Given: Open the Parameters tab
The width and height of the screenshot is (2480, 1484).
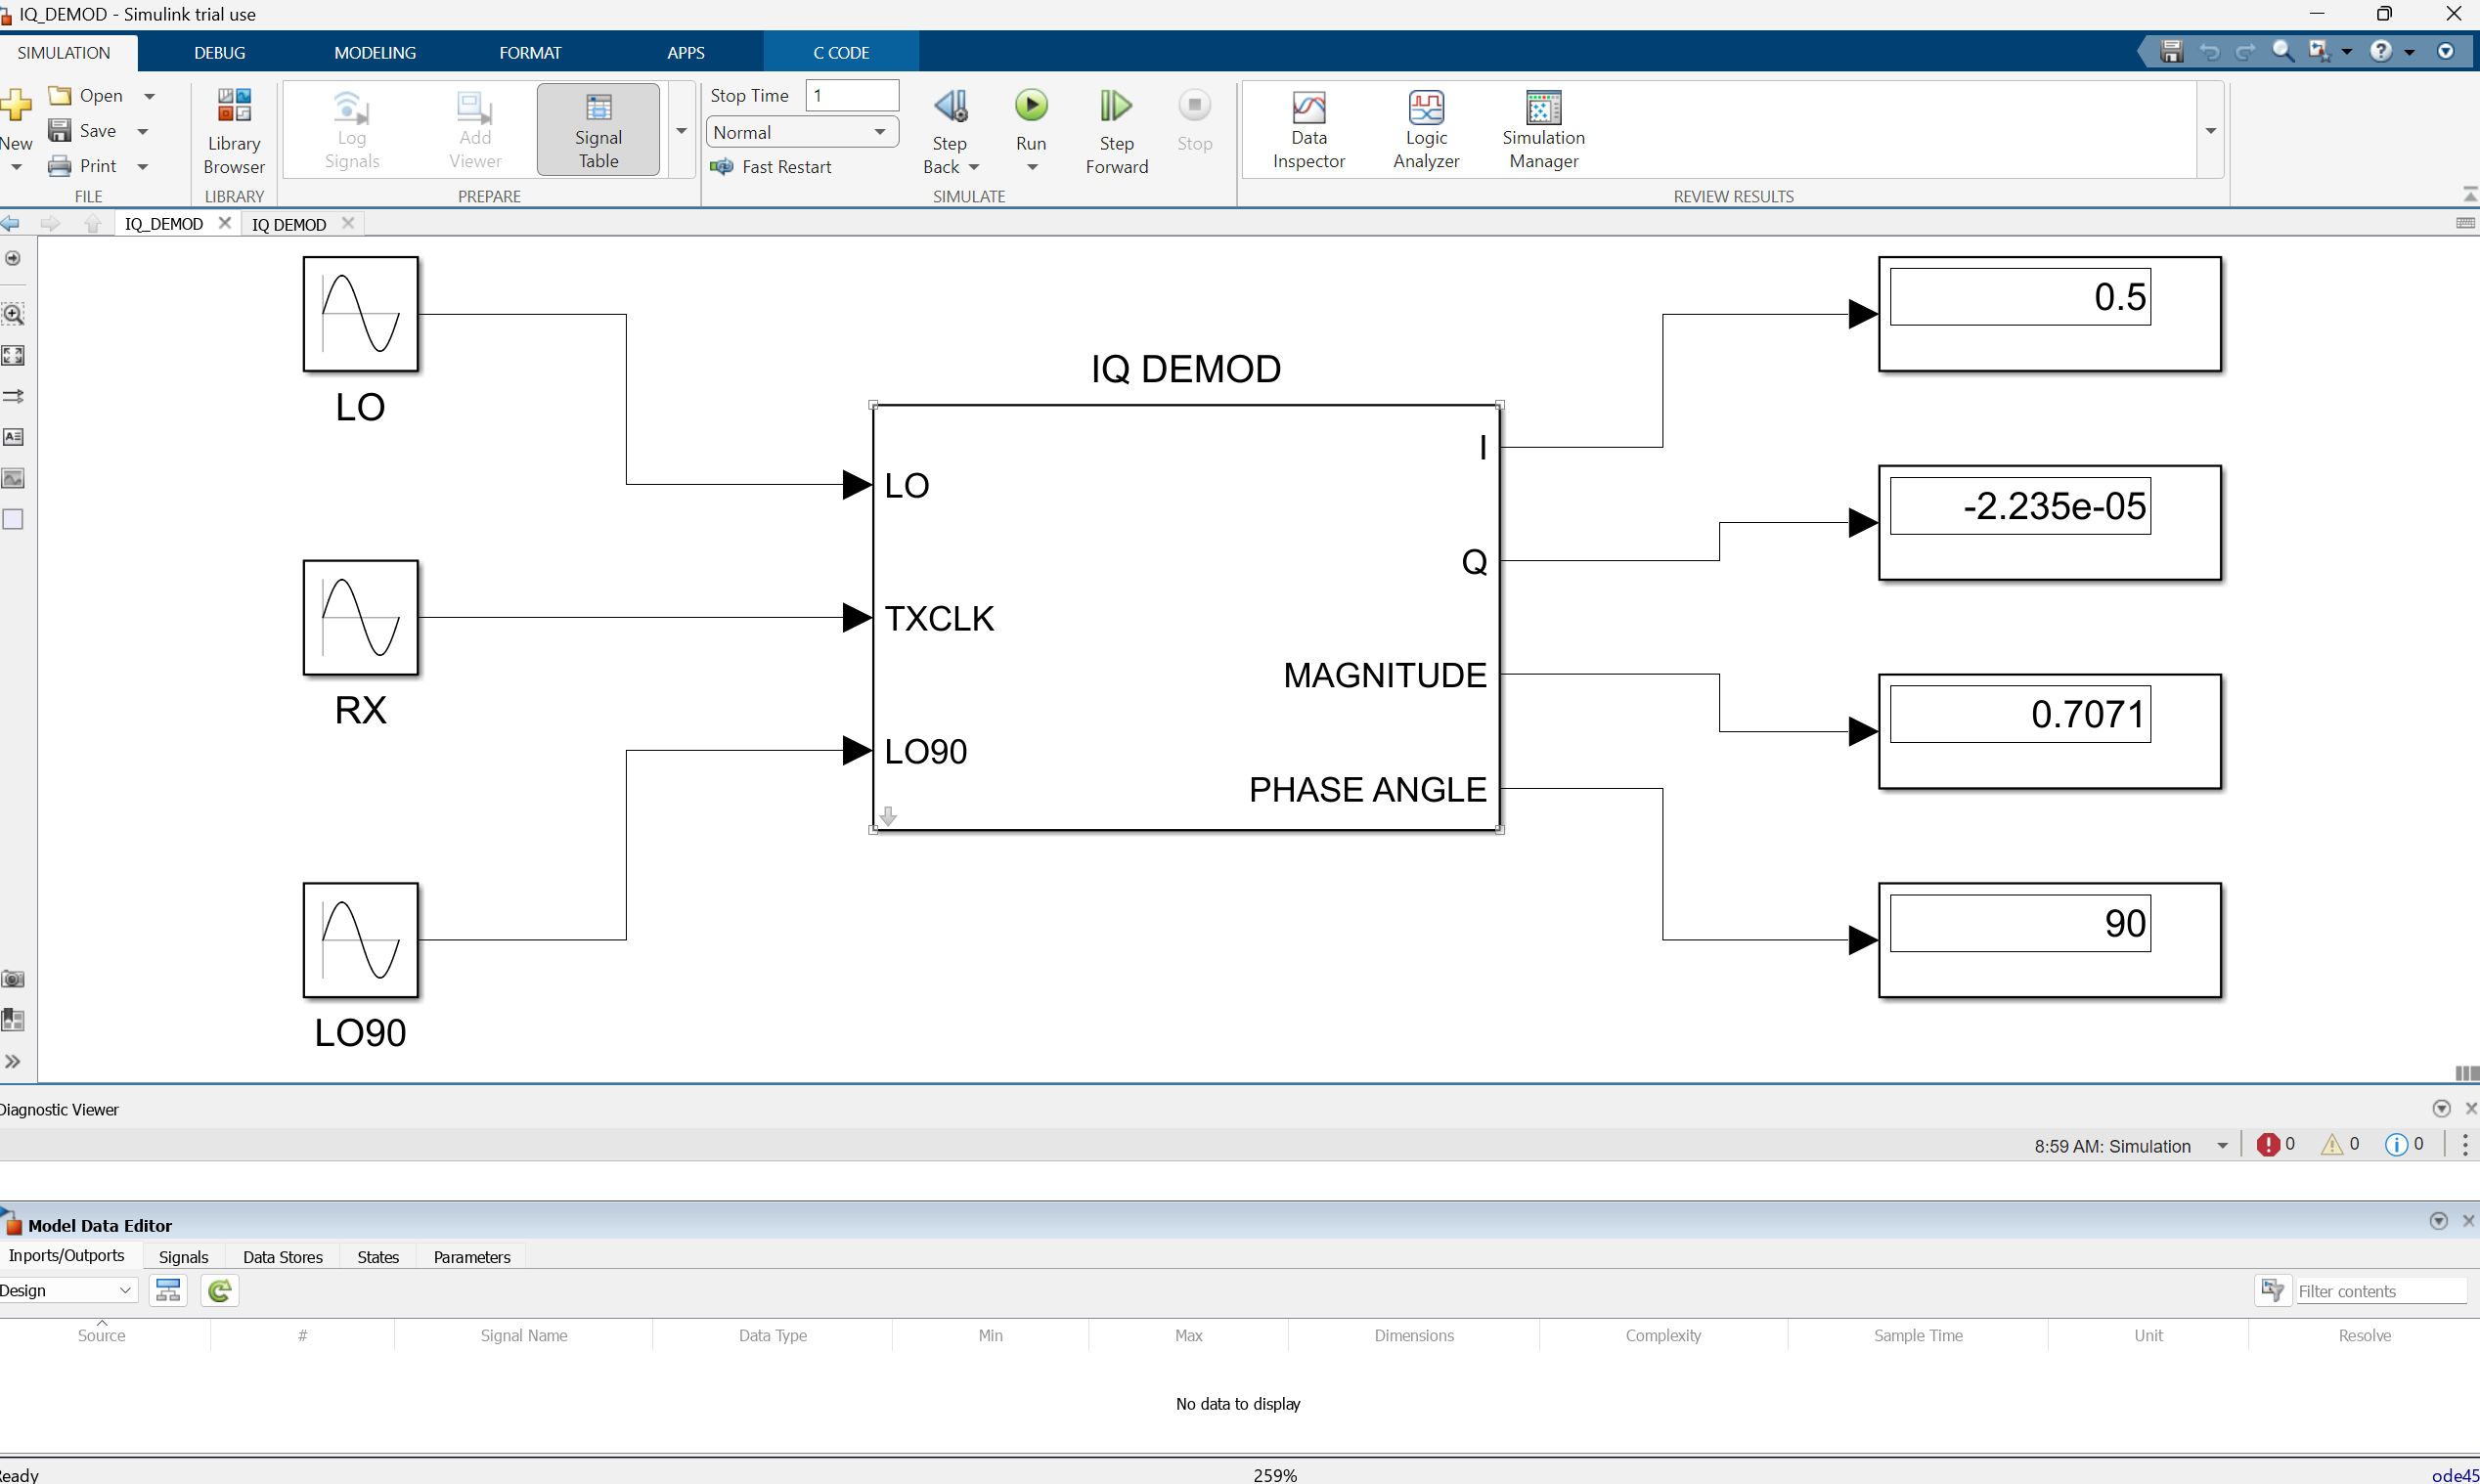Looking at the screenshot, I should pos(472,1257).
